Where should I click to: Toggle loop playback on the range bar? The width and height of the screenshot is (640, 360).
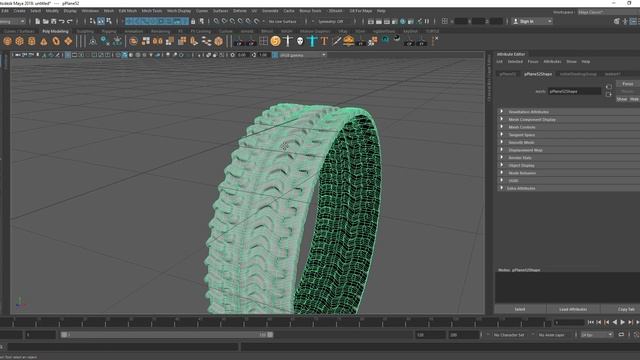[621, 335]
